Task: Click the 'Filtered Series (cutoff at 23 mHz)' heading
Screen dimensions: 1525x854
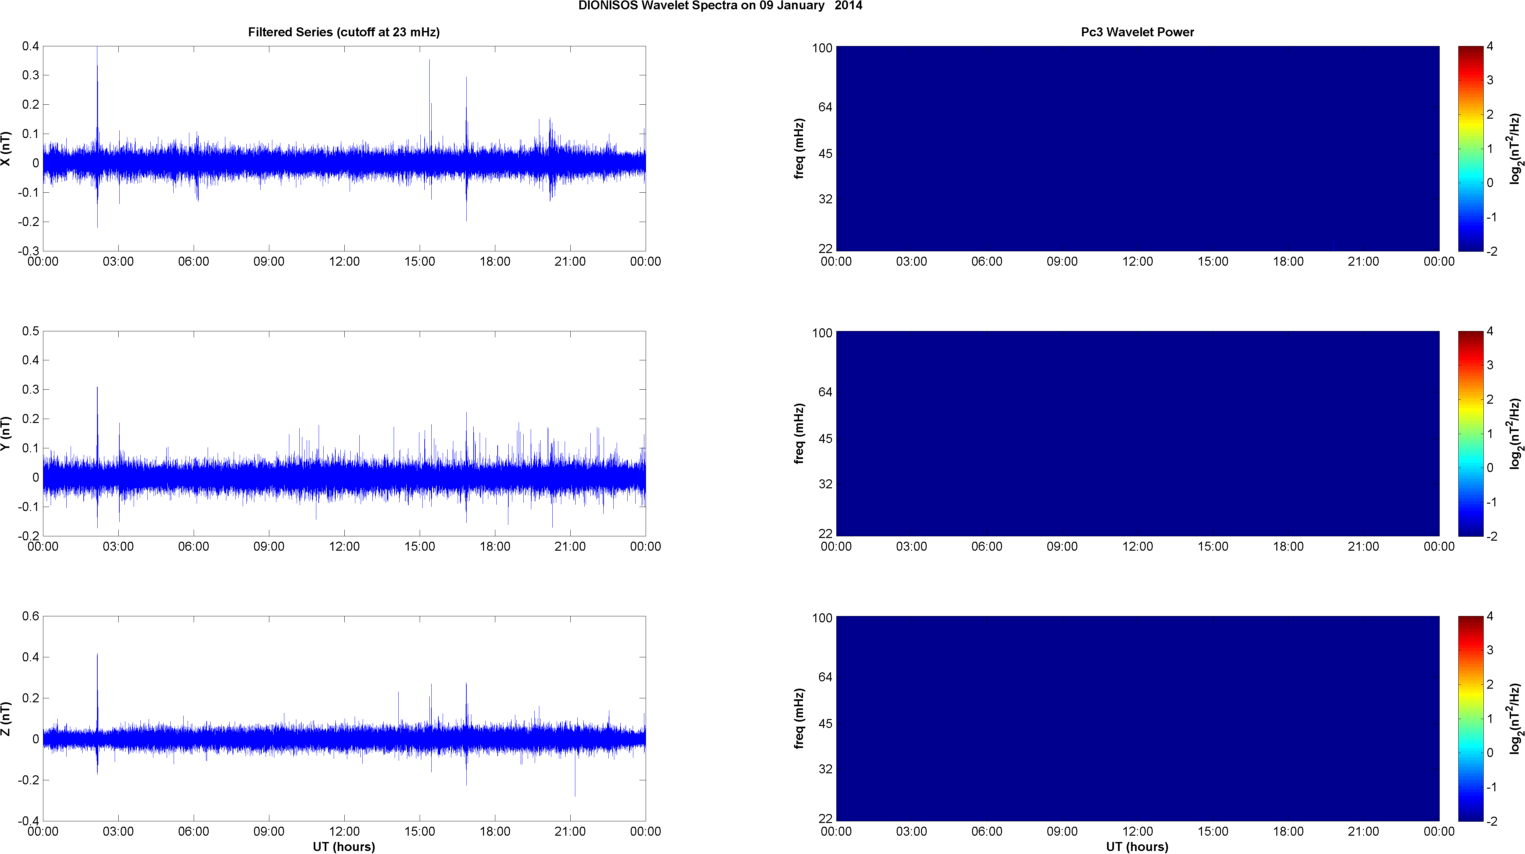Action: pyautogui.click(x=344, y=32)
